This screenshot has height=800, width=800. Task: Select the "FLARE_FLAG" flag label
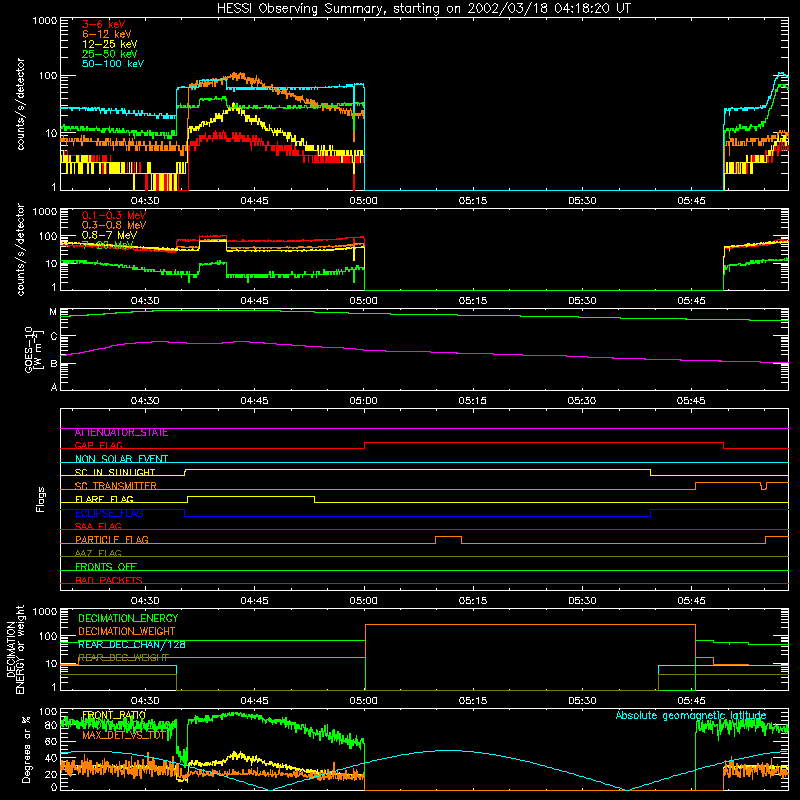tap(104, 499)
